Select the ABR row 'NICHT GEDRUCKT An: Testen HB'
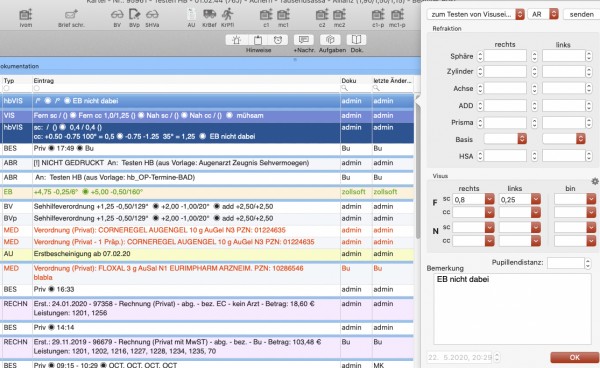This screenshot has width=600, height=368. tap(207, 163)
